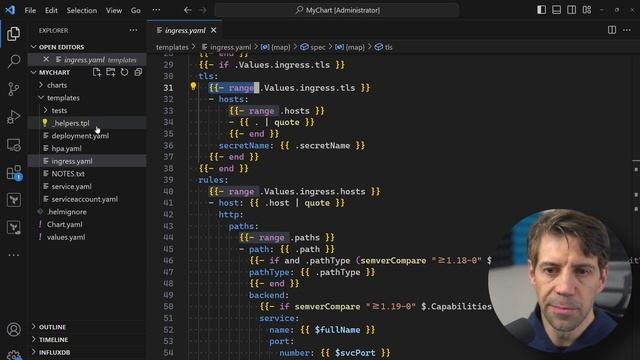This screenshot has width=640, height=360.
Task: Close ingress.yaml in Open Editors list
Action: pos(46,60)
